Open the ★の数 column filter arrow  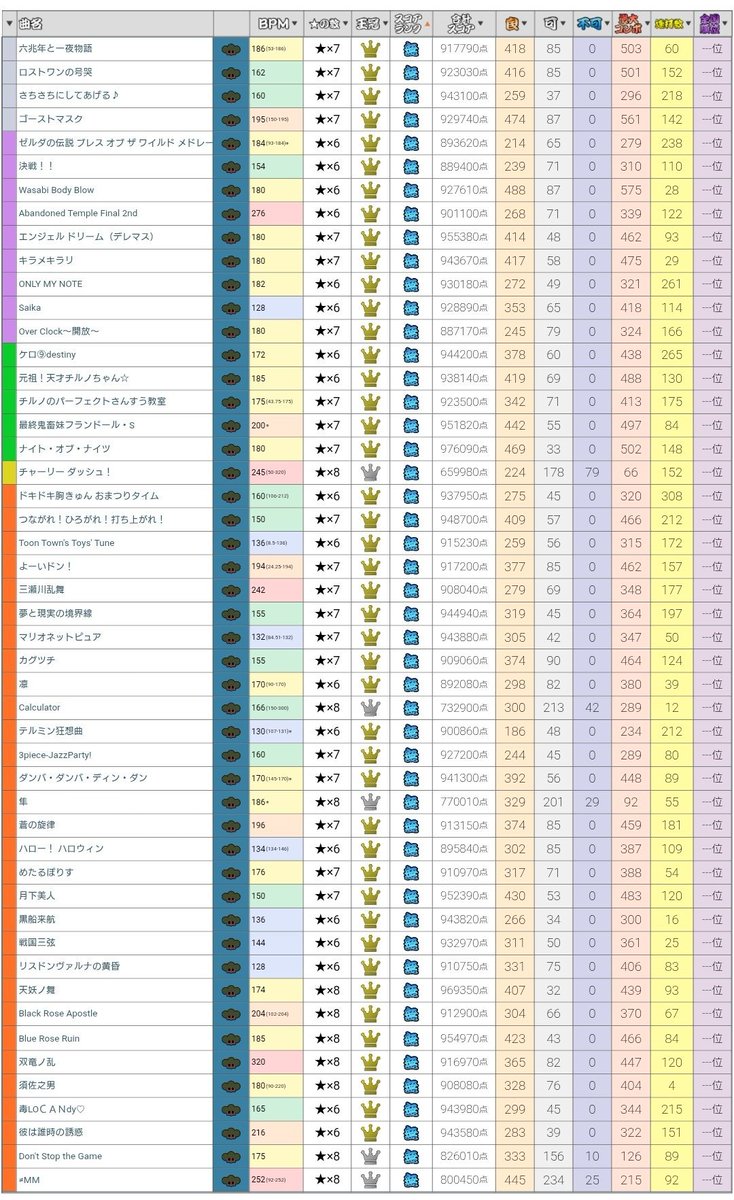pyautogui.click(x=345, y=23)
